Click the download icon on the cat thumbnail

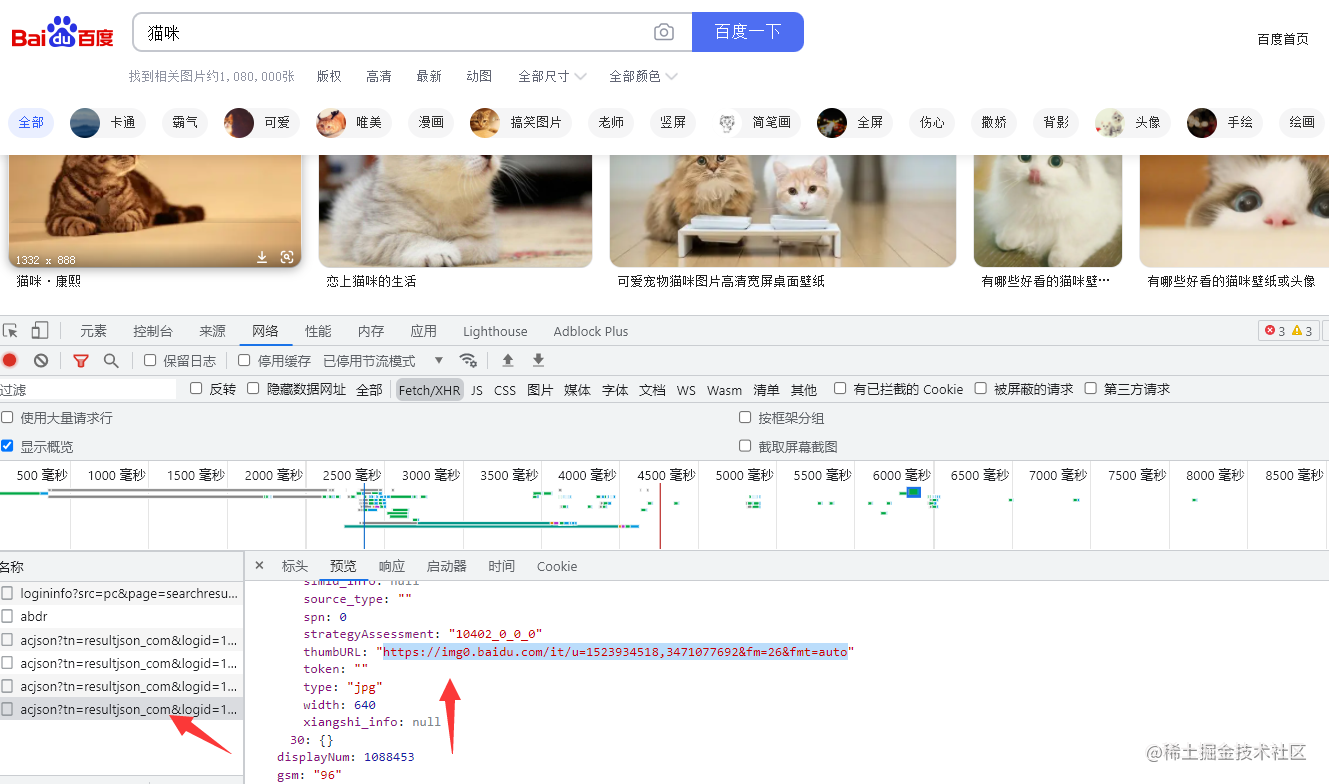(x=262, y=257)
